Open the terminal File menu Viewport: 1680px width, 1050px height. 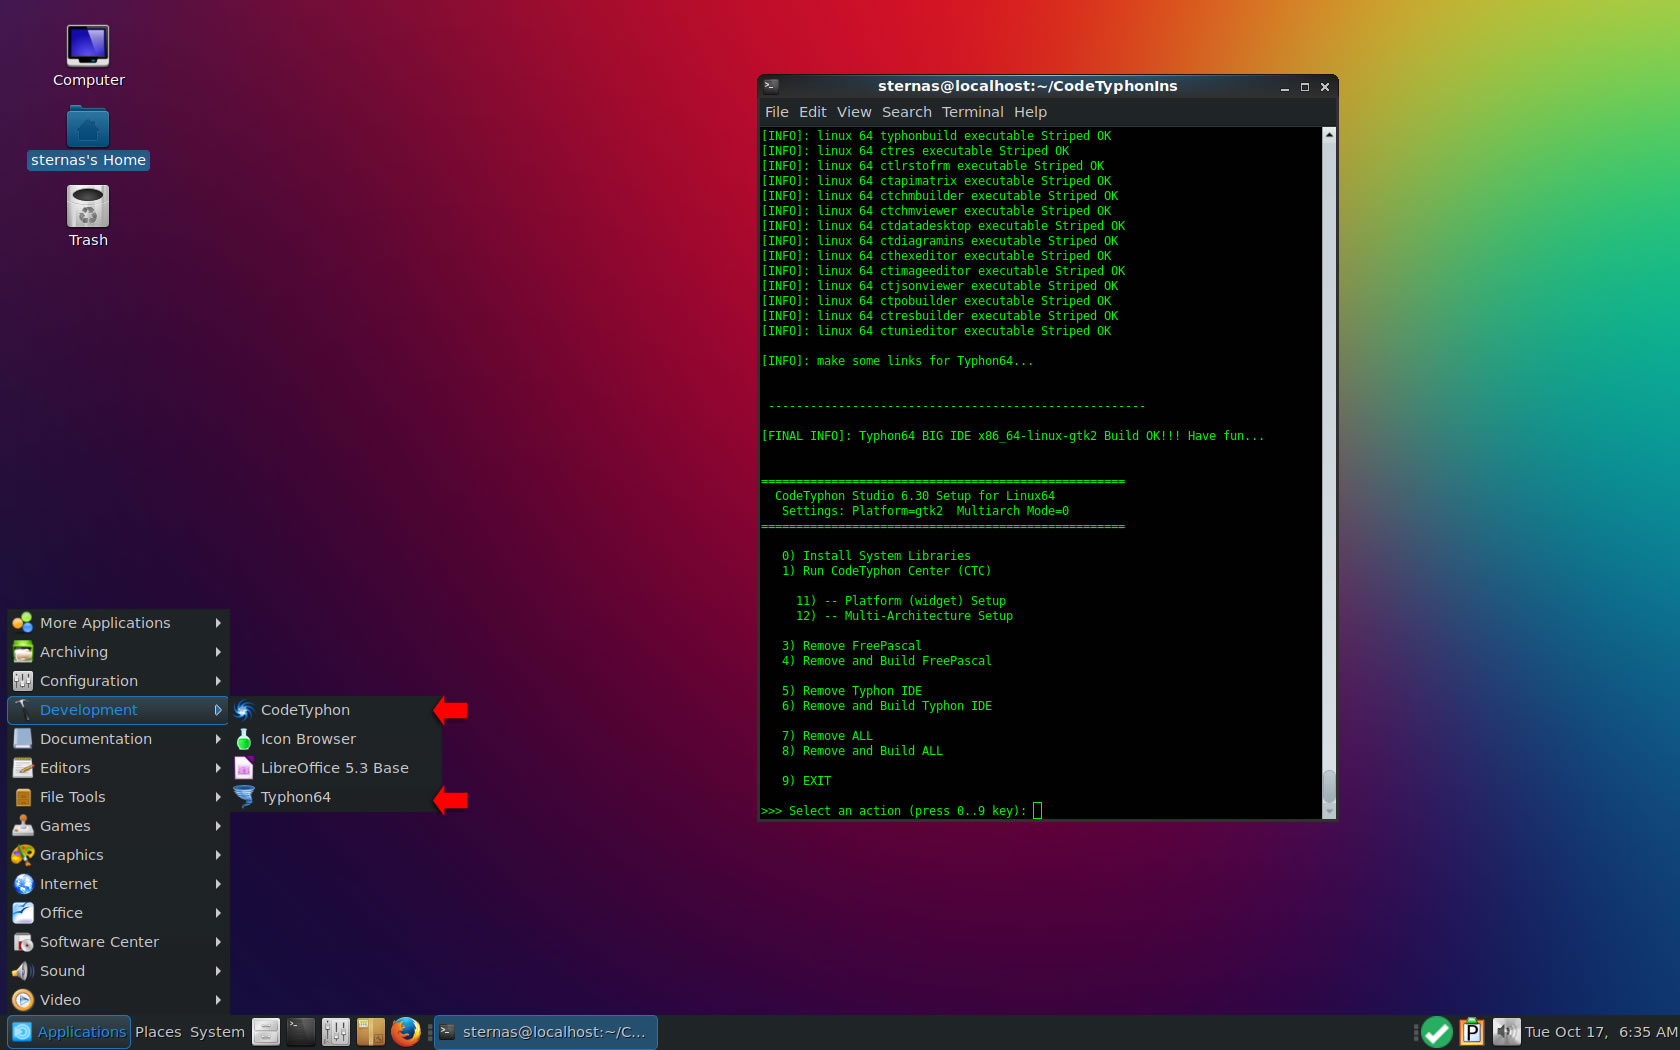(x=777, y=112)
